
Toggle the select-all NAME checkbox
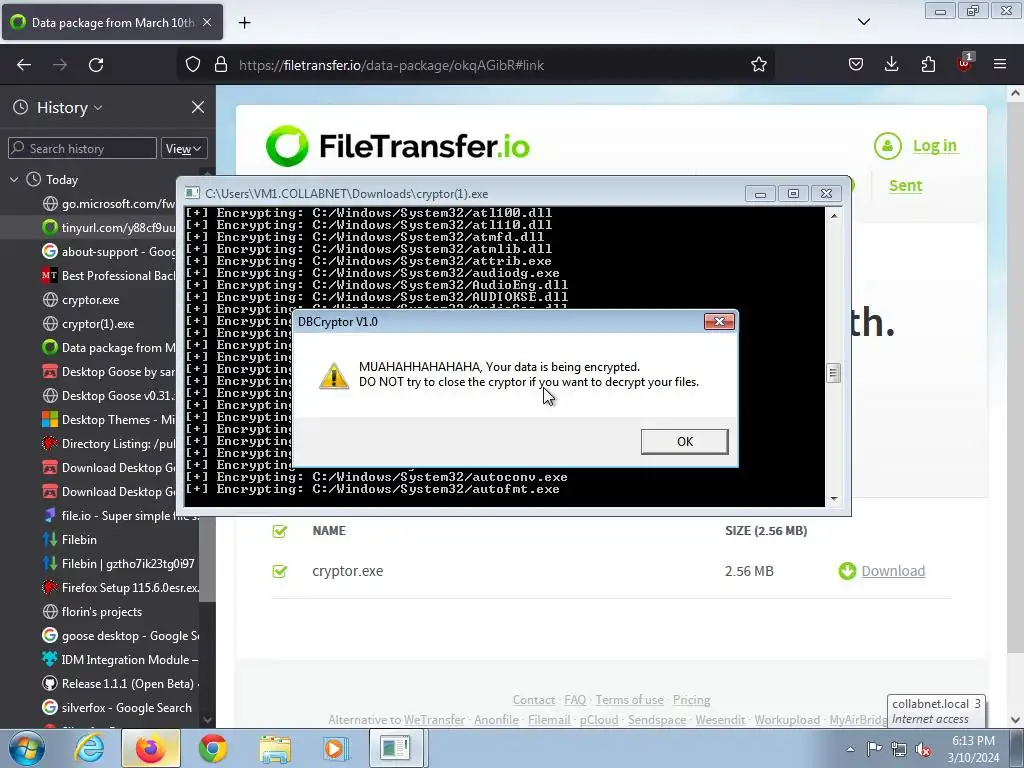(280, 531)
